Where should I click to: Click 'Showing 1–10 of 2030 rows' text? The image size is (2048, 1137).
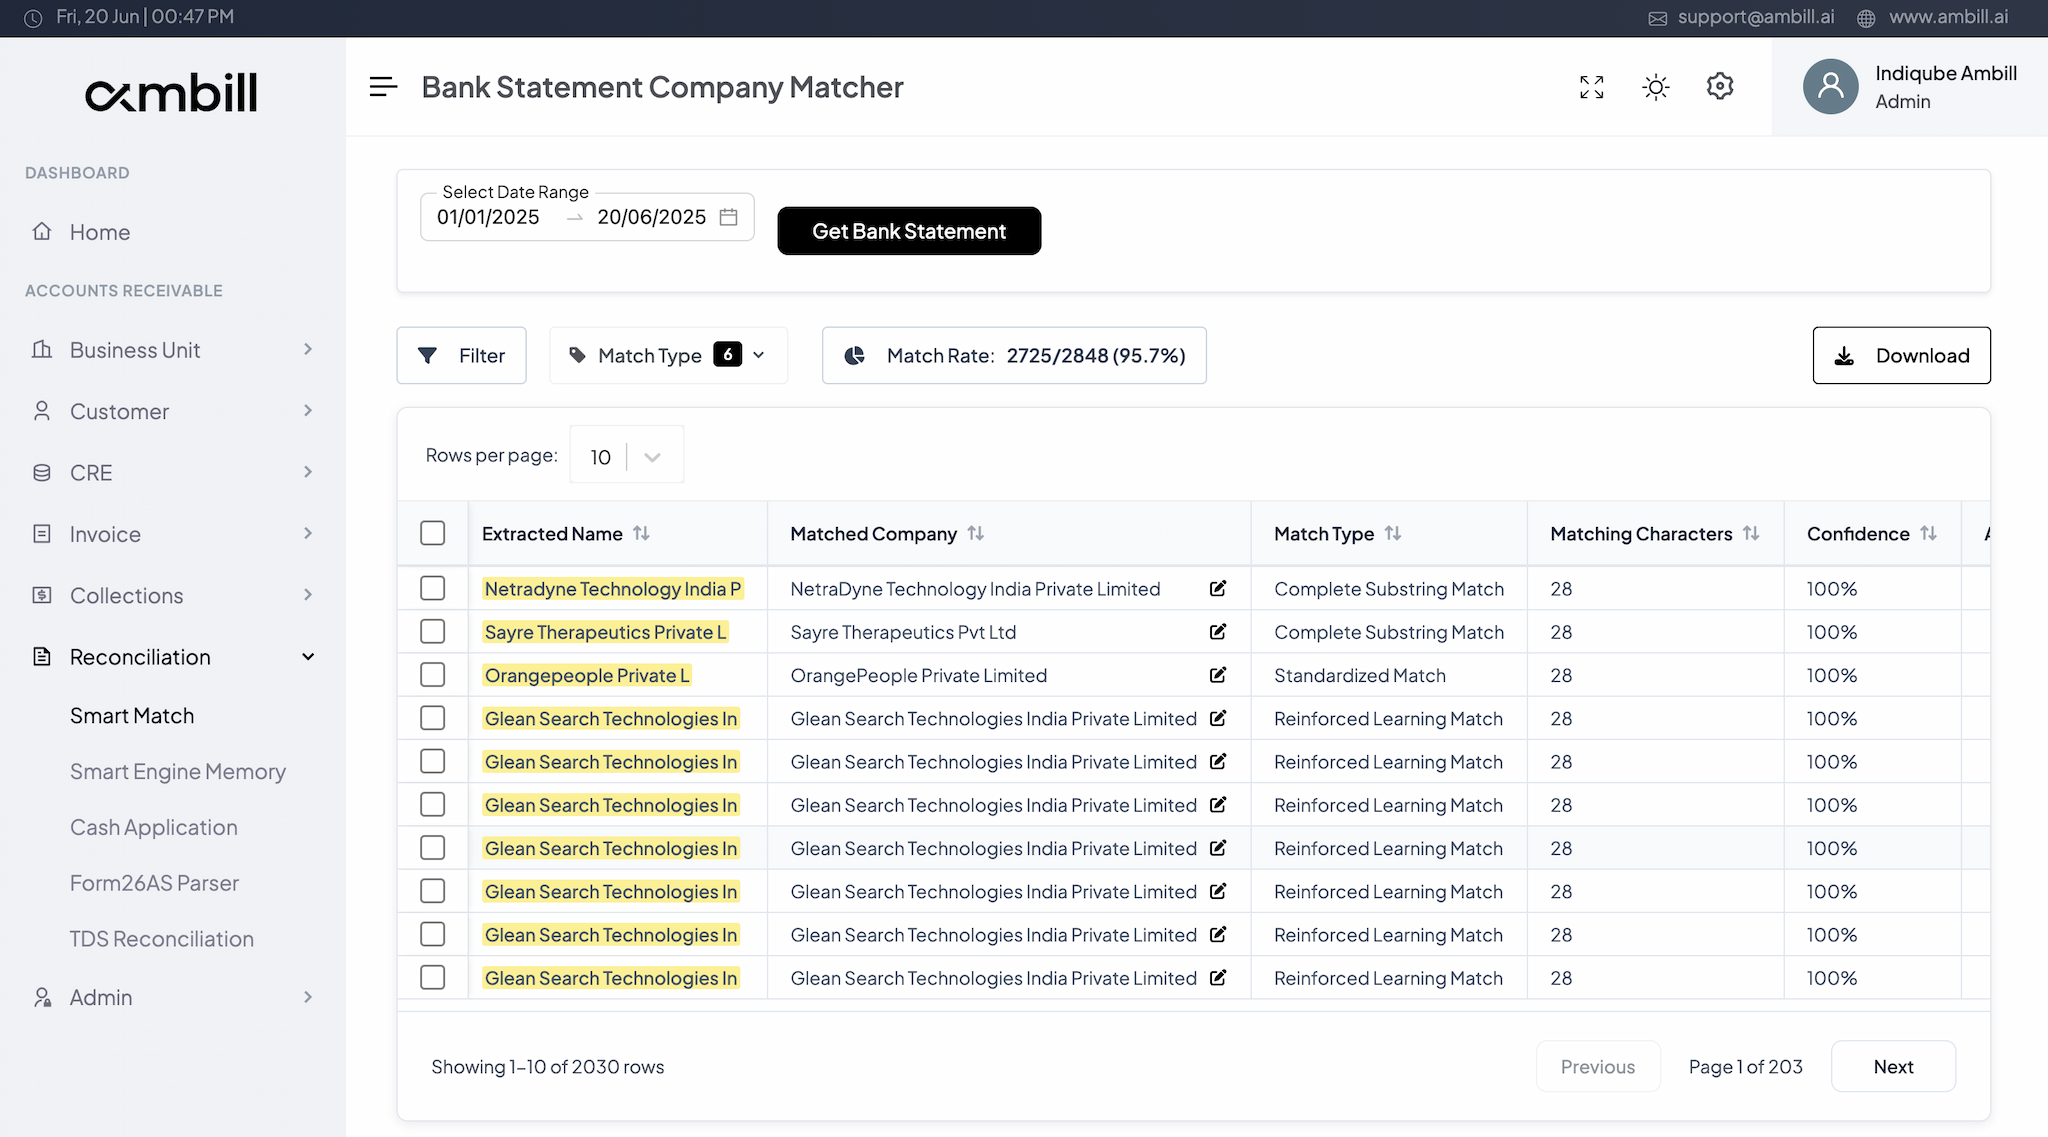point(548,1067)
